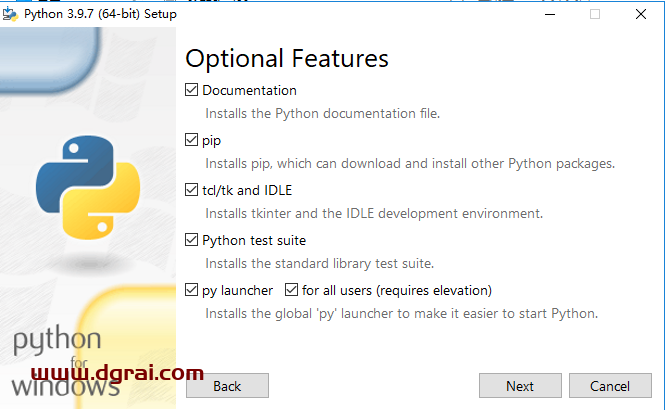This screenshot has width=665, height=410.
Task: Click 'Installs the Python documentation file.' text
Action: (322, 114)
